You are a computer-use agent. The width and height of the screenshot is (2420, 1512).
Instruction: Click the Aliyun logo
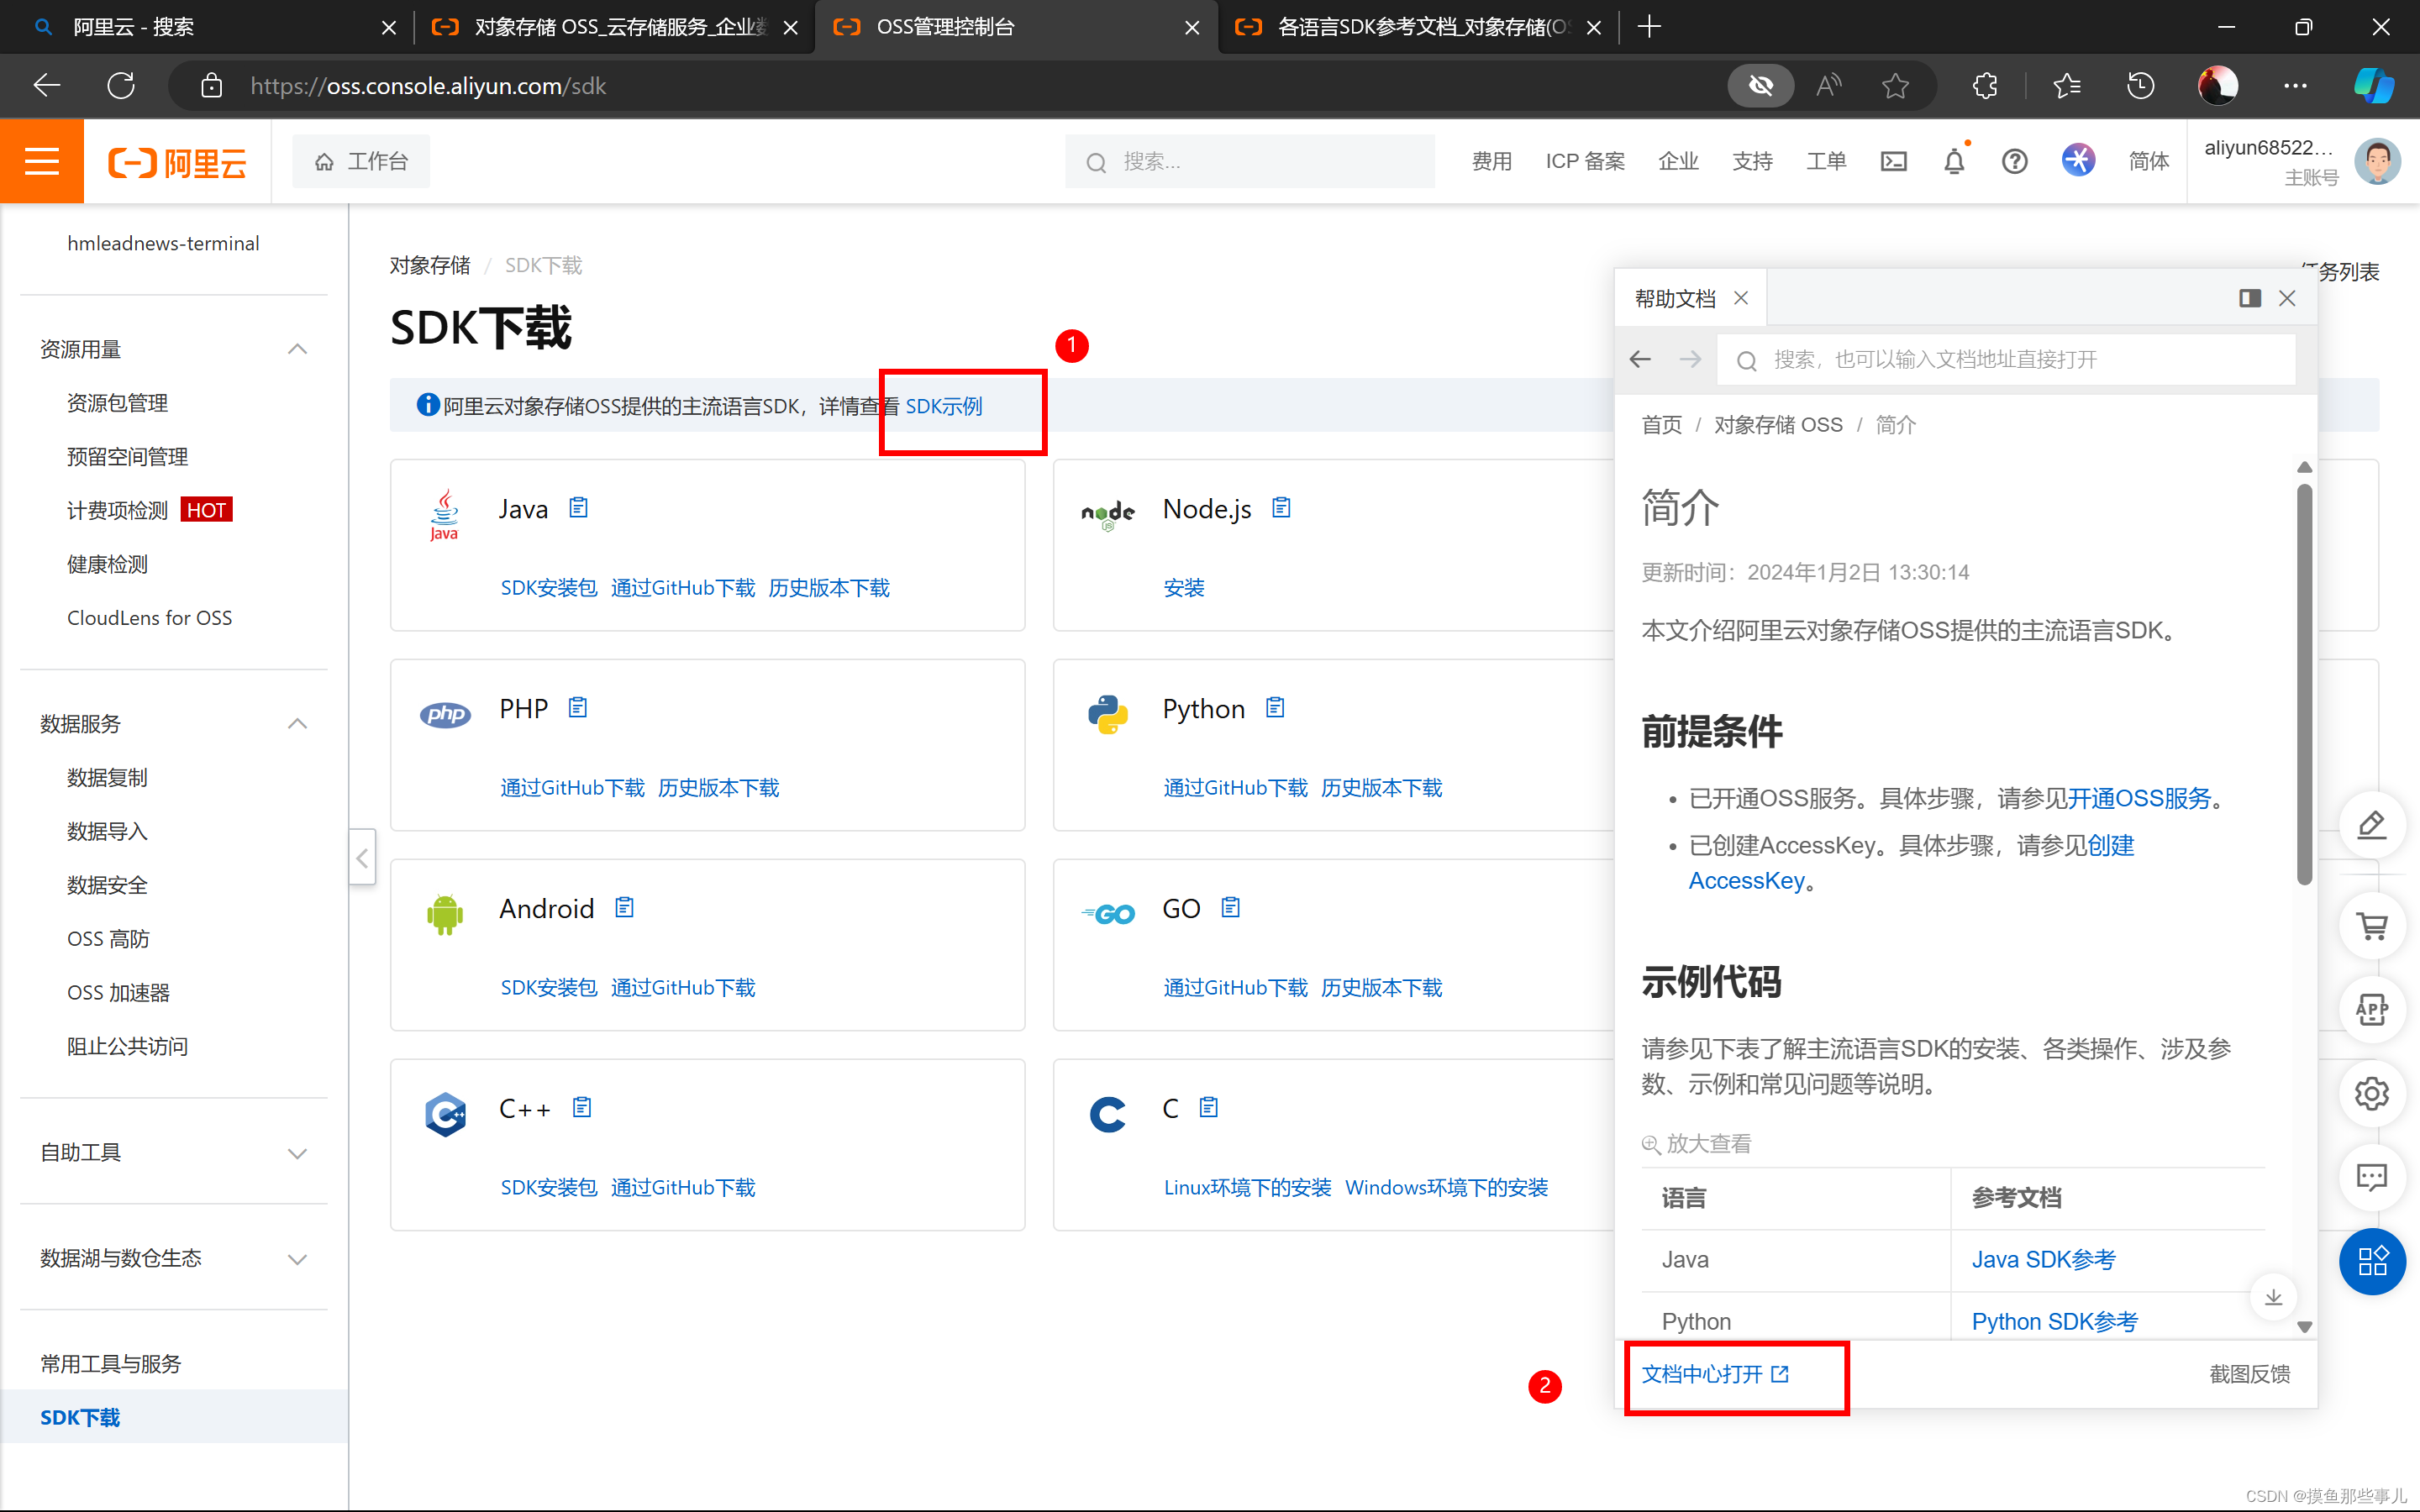click(x=177, y=162)
